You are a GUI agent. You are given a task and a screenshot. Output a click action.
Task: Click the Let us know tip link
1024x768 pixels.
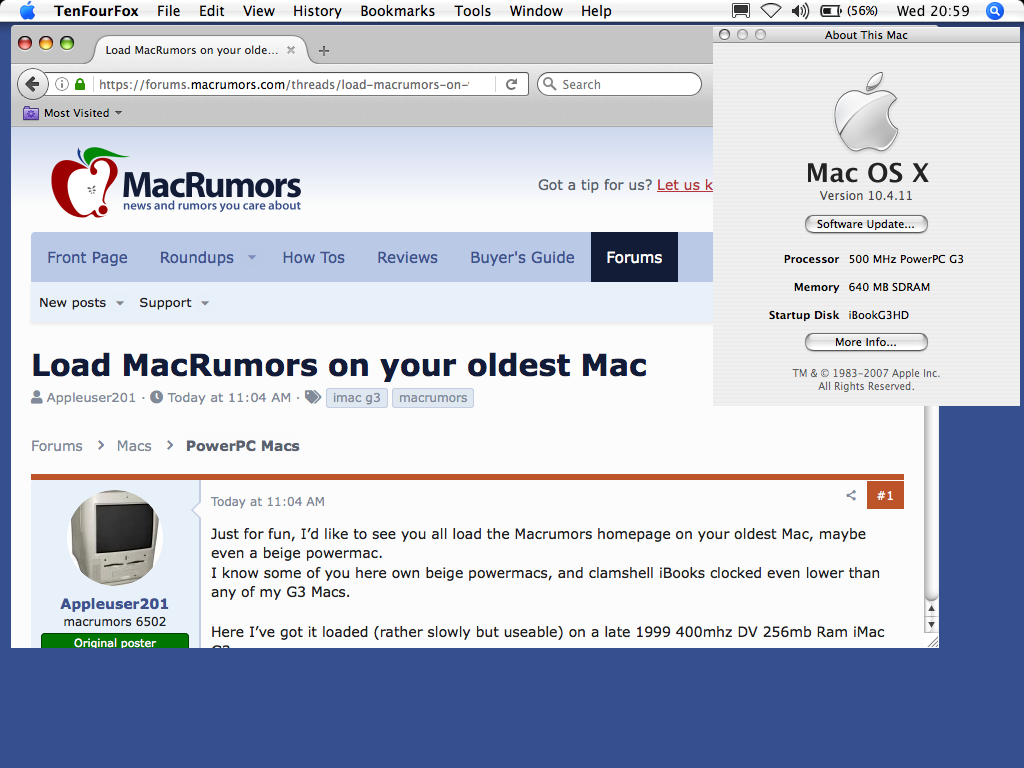(x=684, y=185)
